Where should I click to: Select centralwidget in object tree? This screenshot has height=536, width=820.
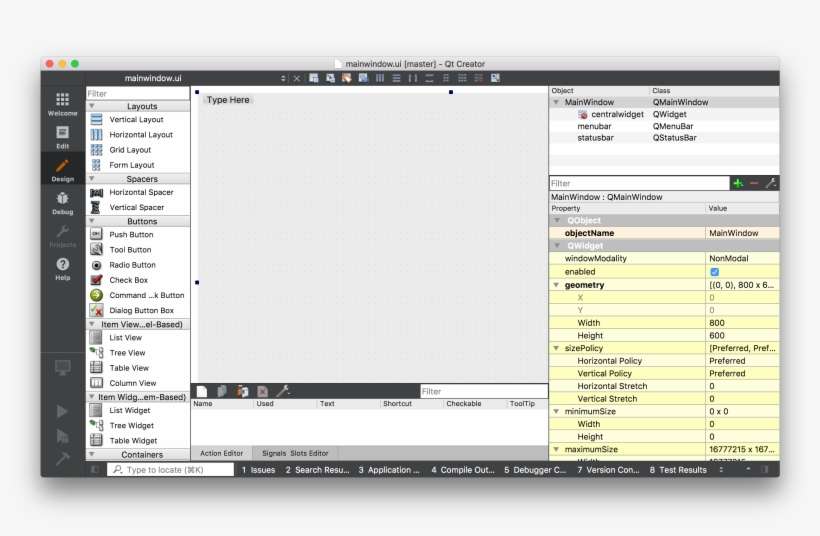click(617, 114)
